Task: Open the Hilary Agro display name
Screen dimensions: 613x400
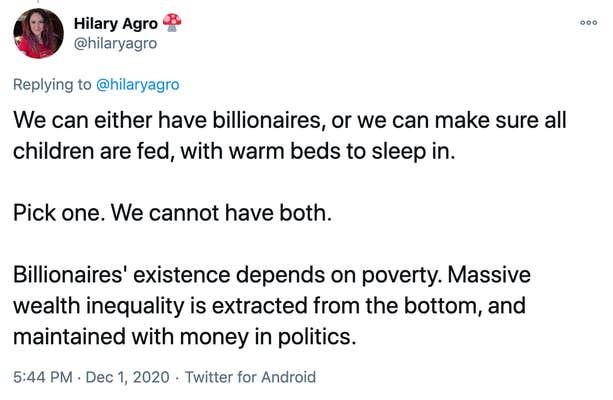Action: point(115,23)
